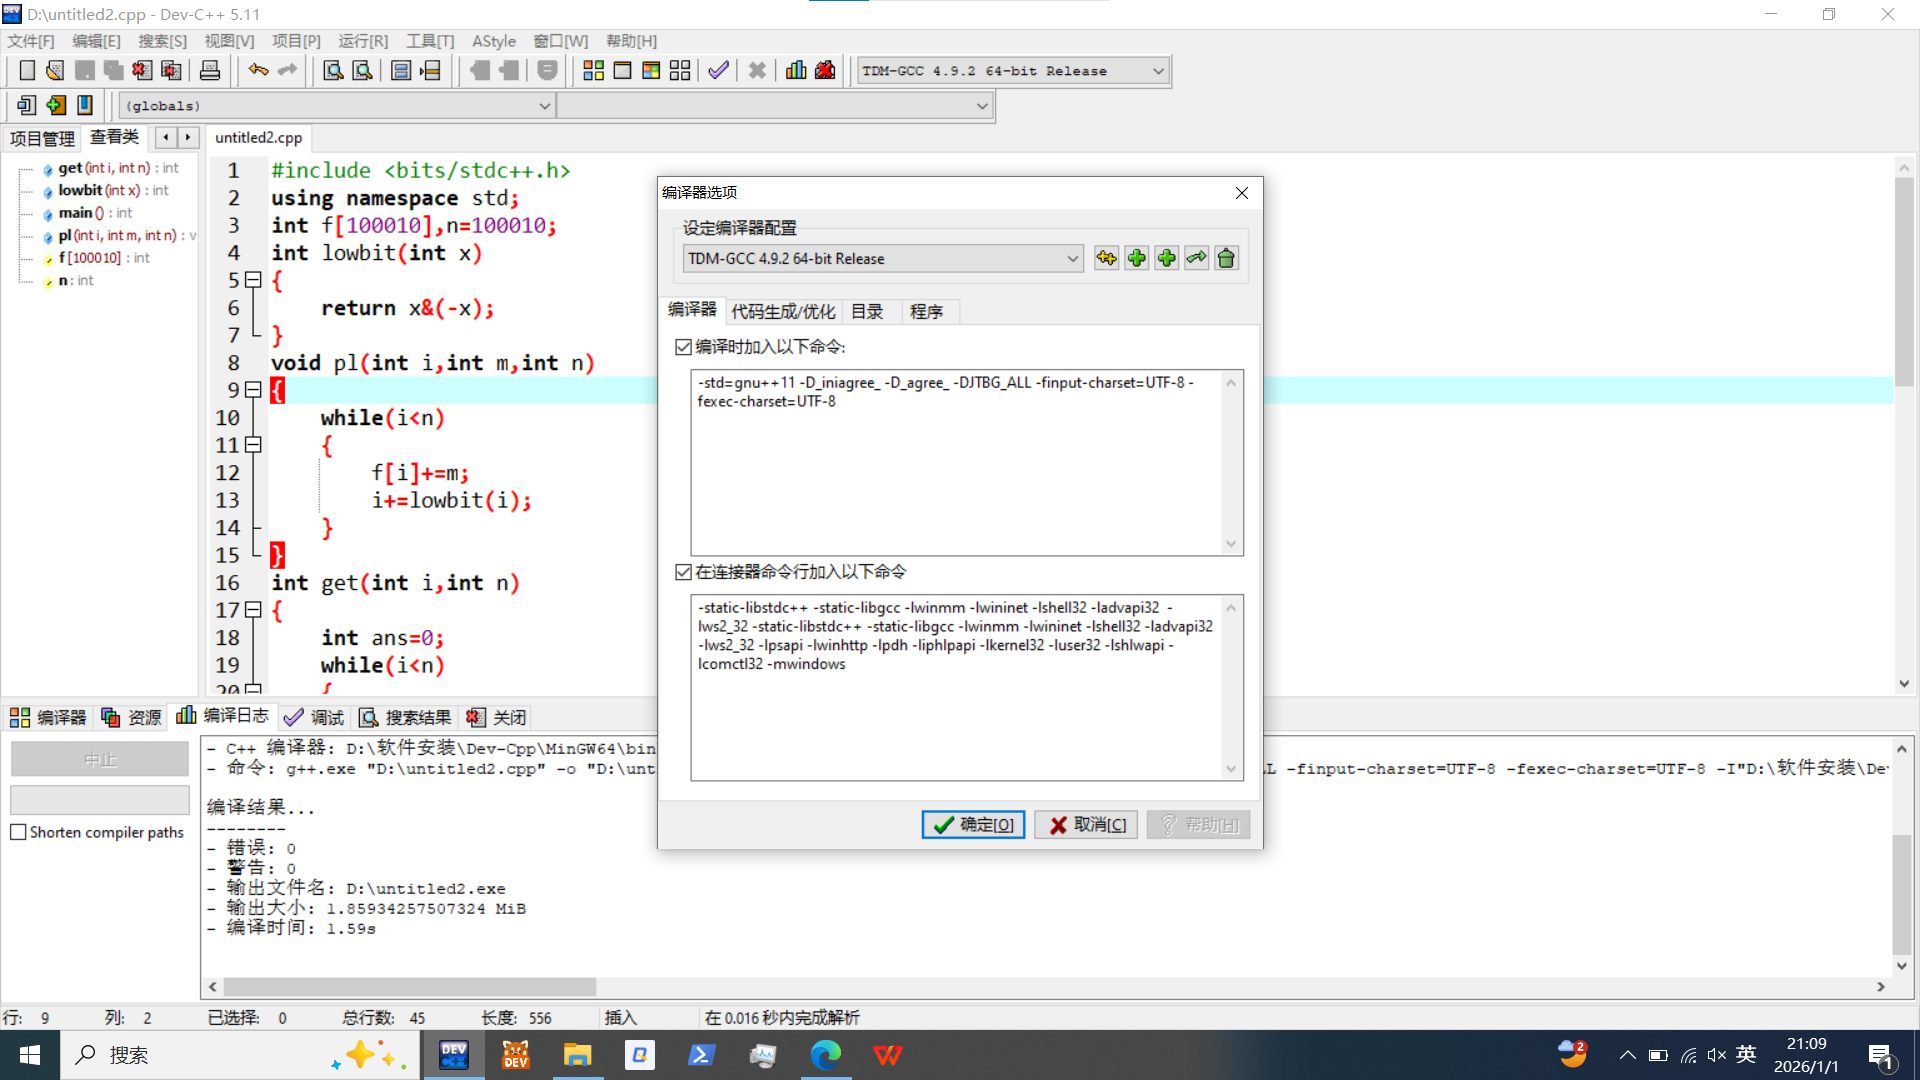Screen dimensions: 1920x1080
Task: Click the profile analysis bar chart icon
Action: (796, 70)
